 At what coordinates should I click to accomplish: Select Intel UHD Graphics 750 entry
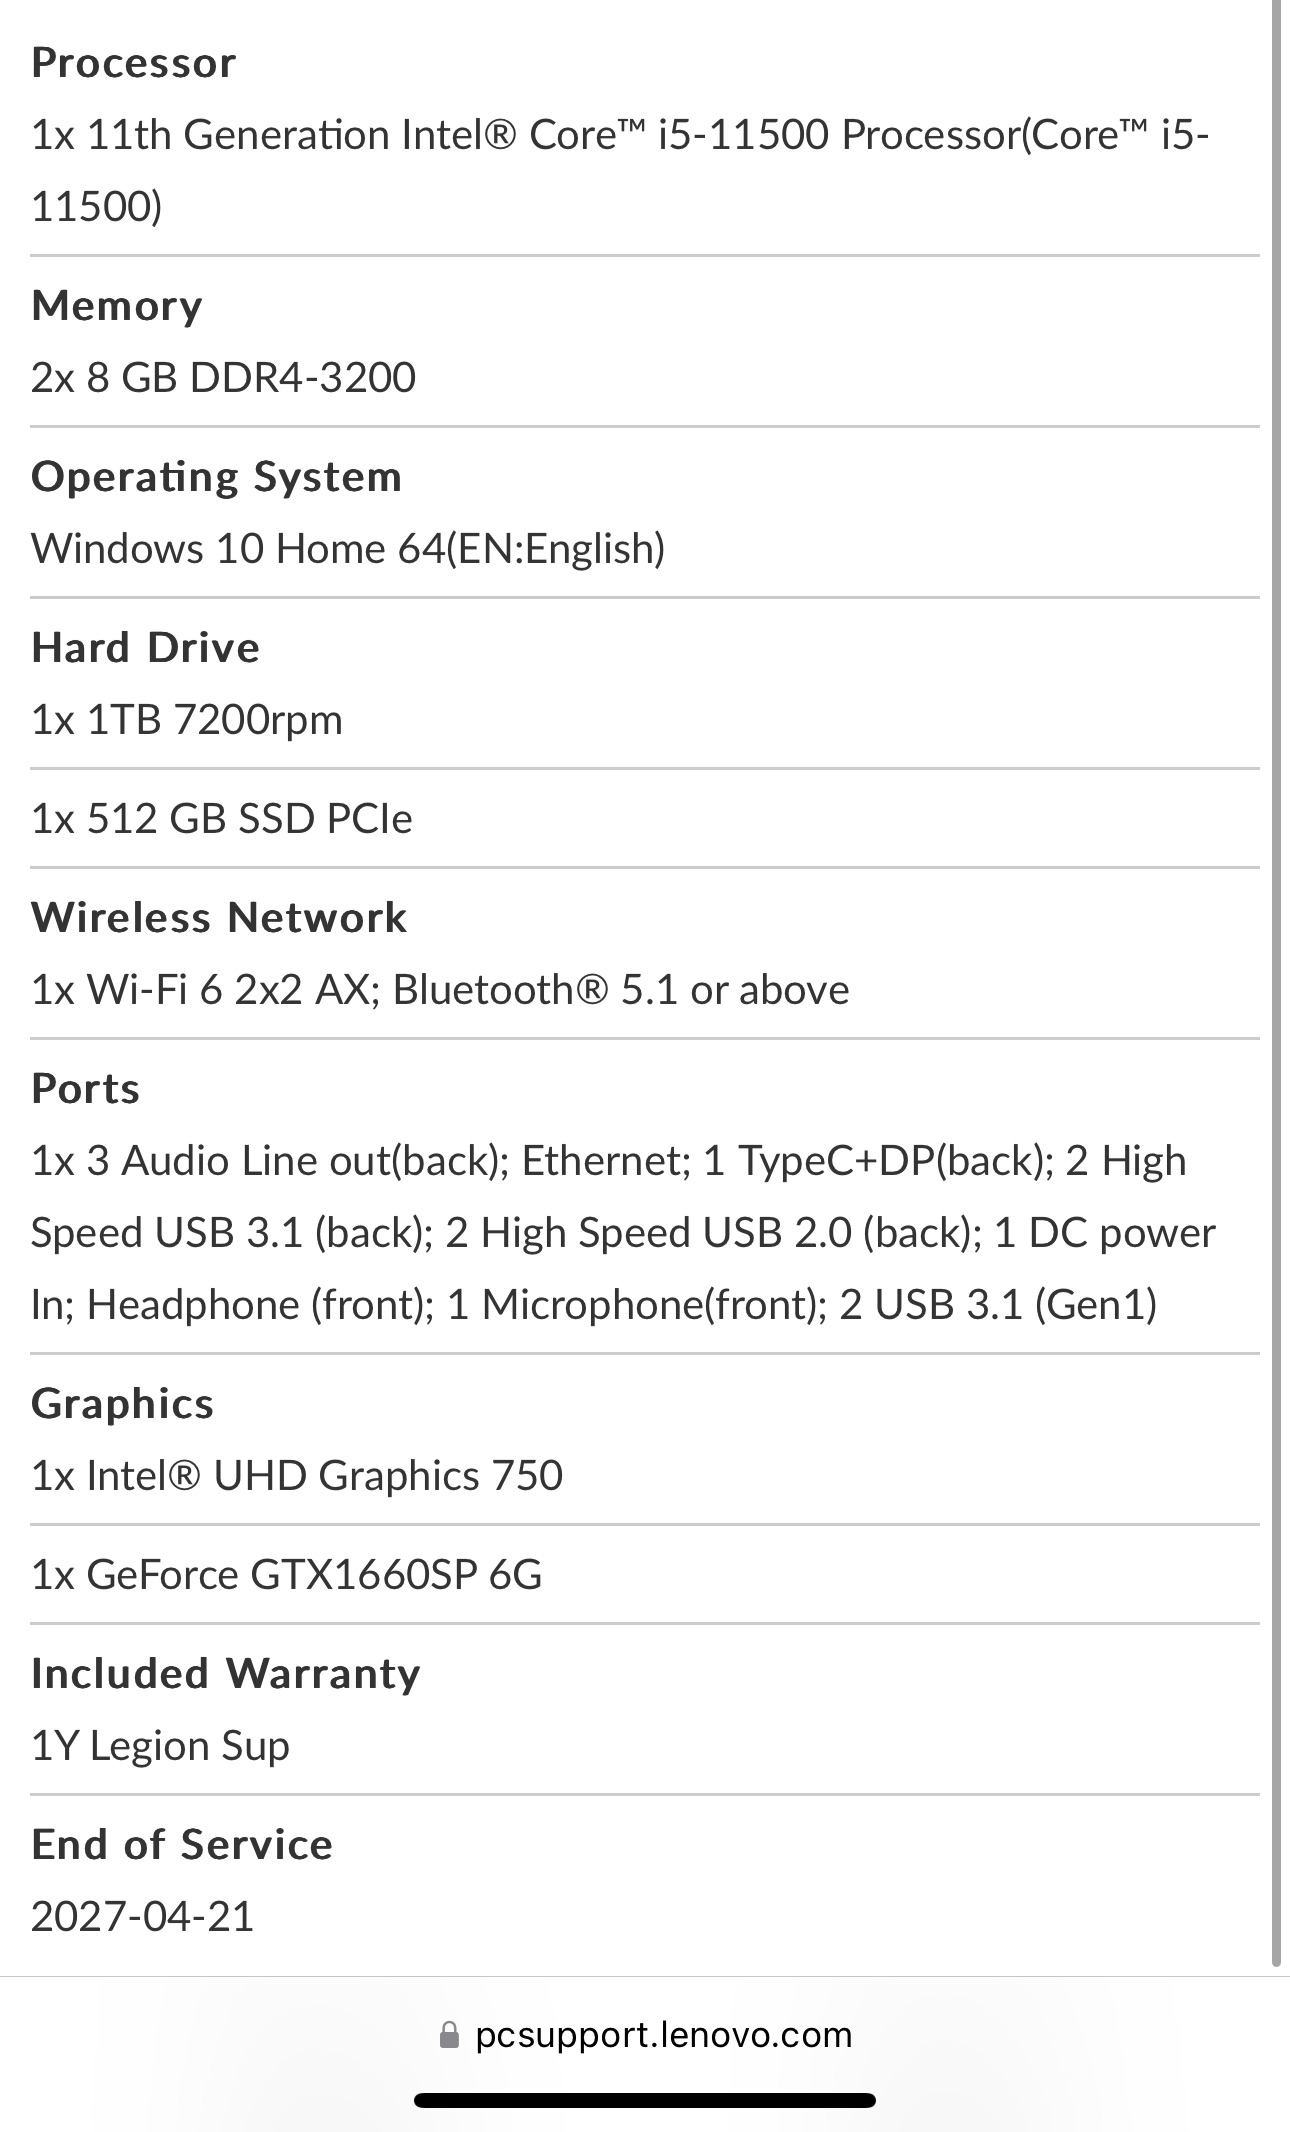point(297,1476)
